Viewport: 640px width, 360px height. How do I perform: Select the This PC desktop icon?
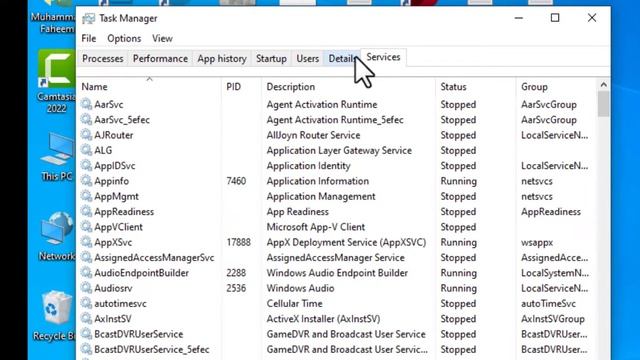coord(57,157)
